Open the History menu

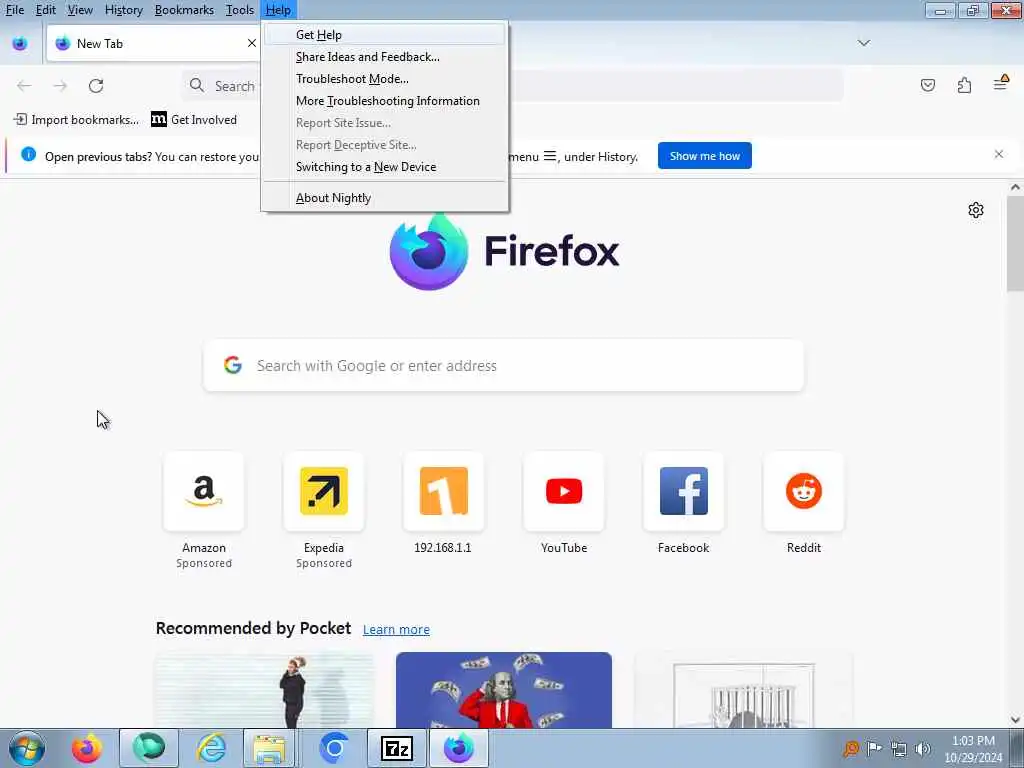pyautogui.click(x=124, y=10)
